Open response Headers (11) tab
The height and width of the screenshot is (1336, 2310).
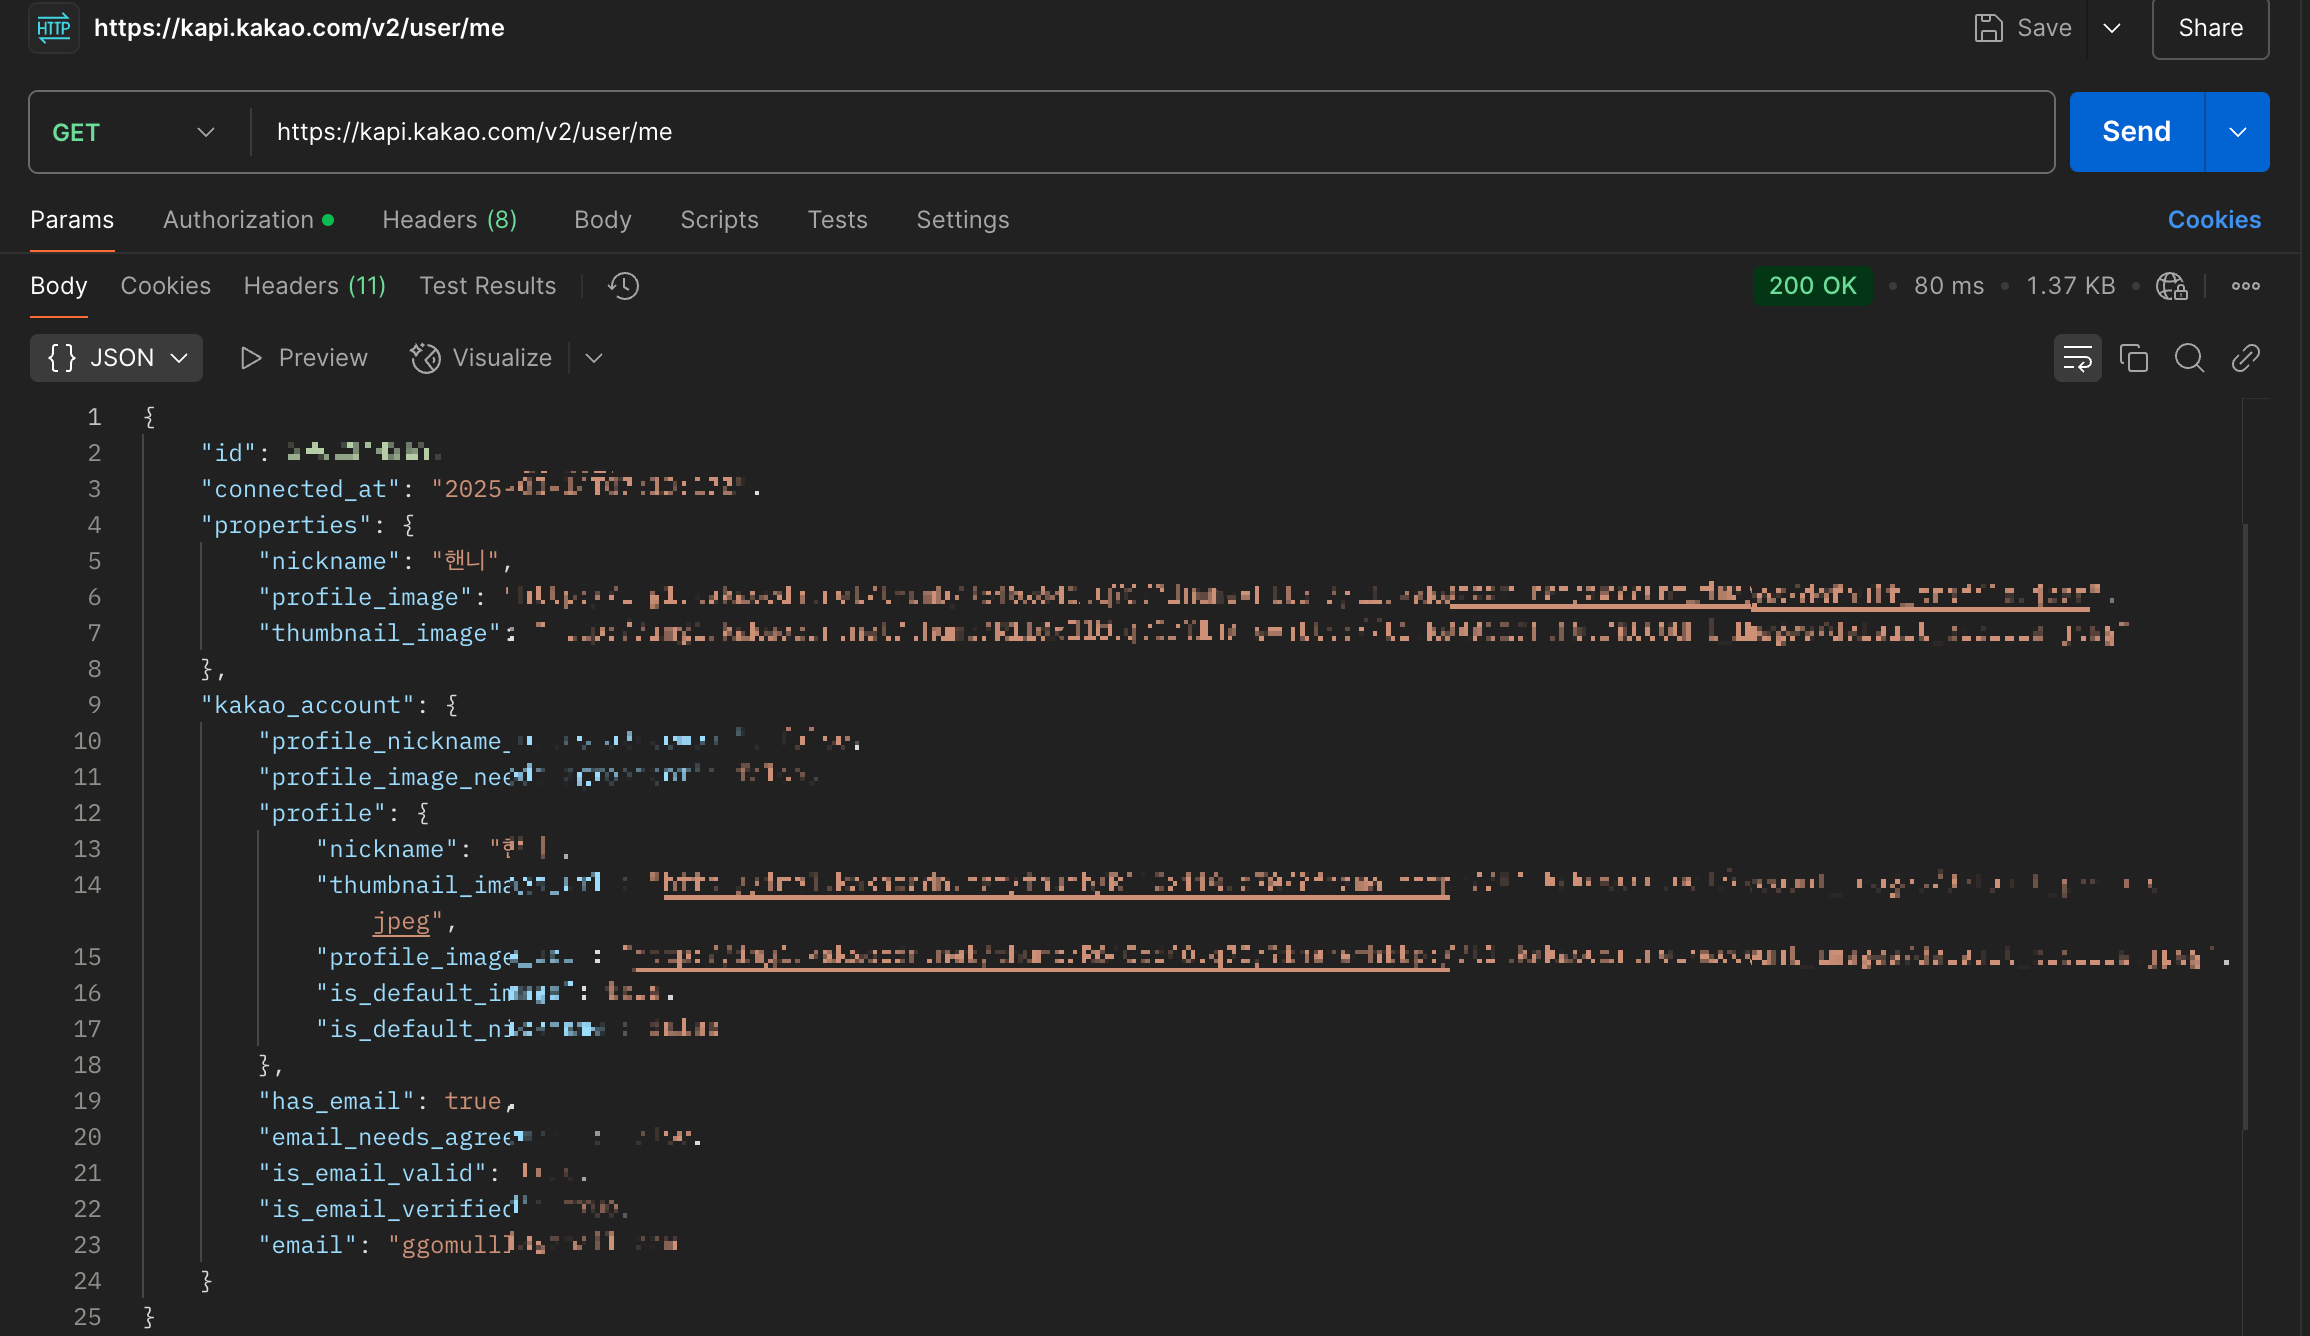314,286
